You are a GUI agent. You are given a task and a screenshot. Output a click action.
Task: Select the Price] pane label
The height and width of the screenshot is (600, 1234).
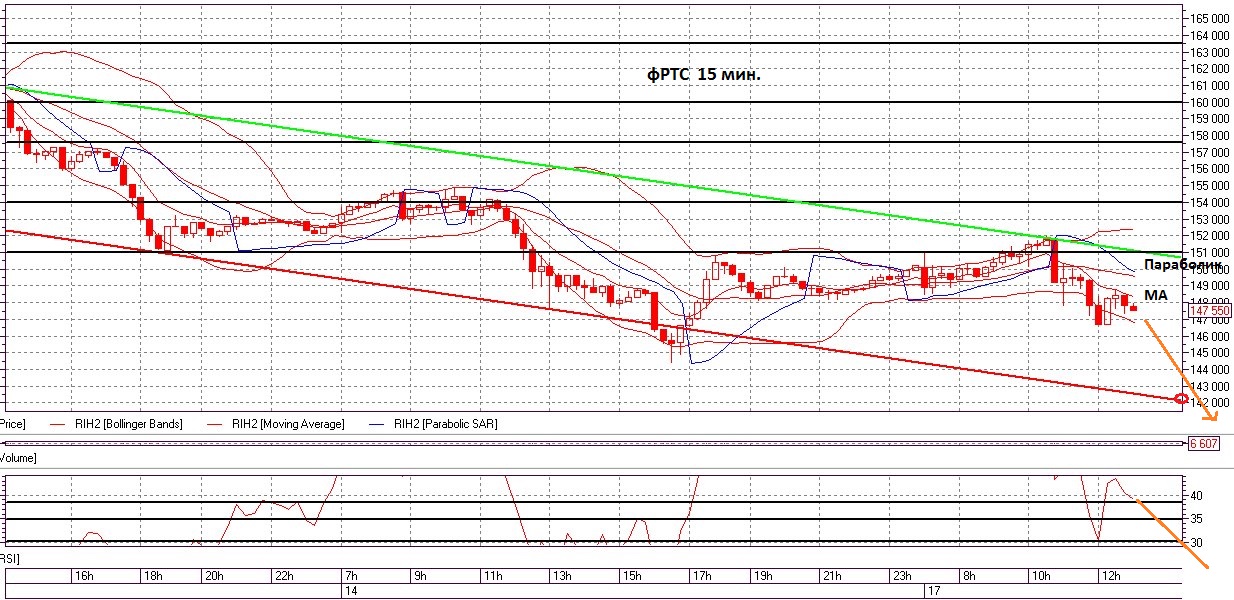click(12, 424)
